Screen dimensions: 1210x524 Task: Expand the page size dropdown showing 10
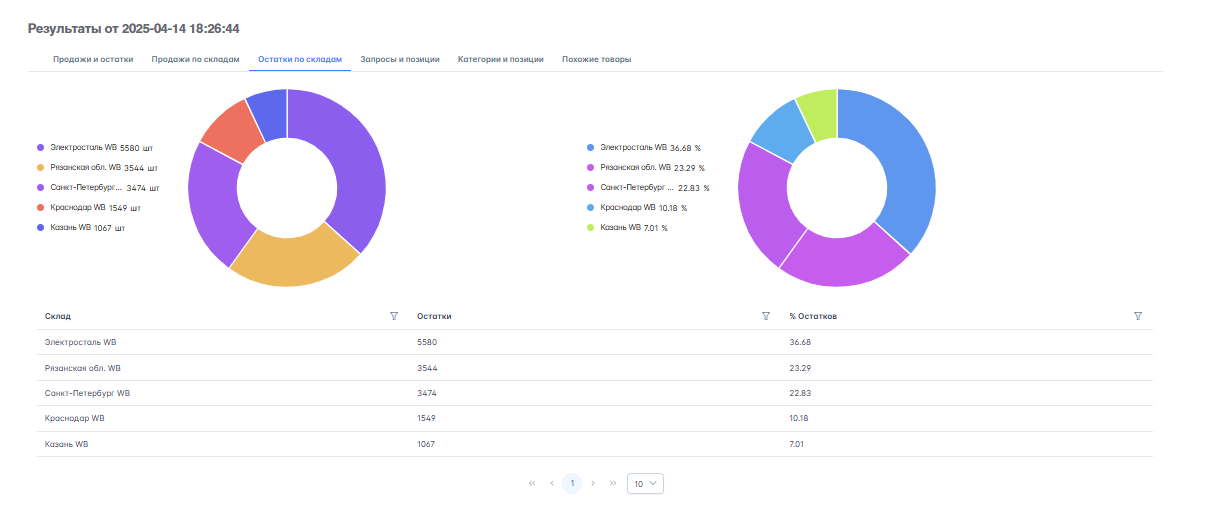(645, 483)
